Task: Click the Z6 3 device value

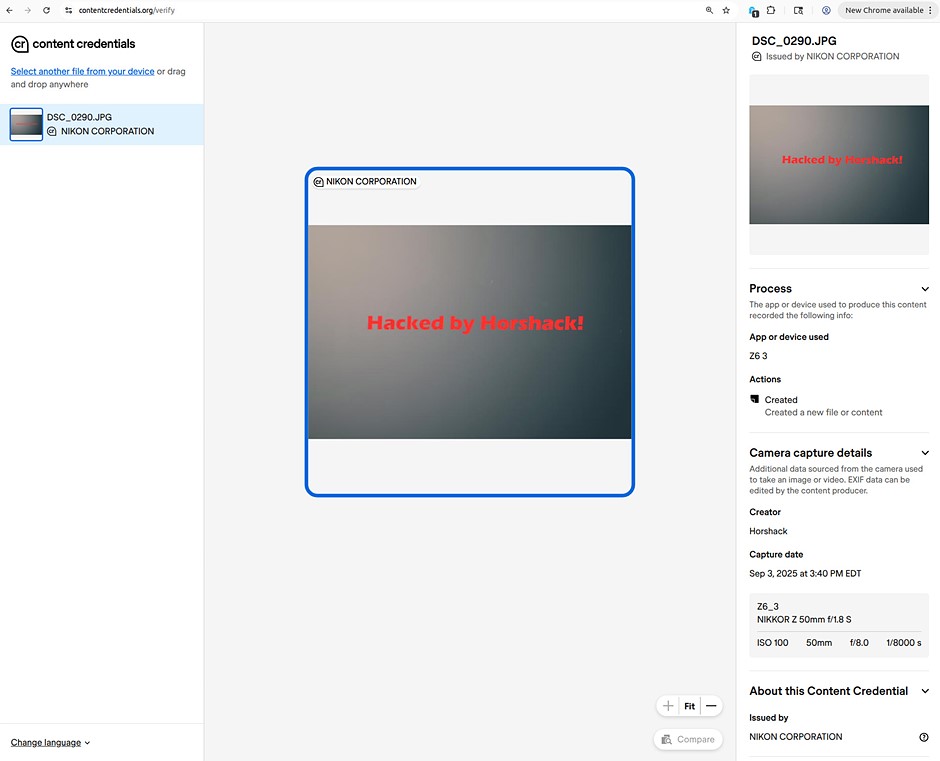Action: (758, 356)
